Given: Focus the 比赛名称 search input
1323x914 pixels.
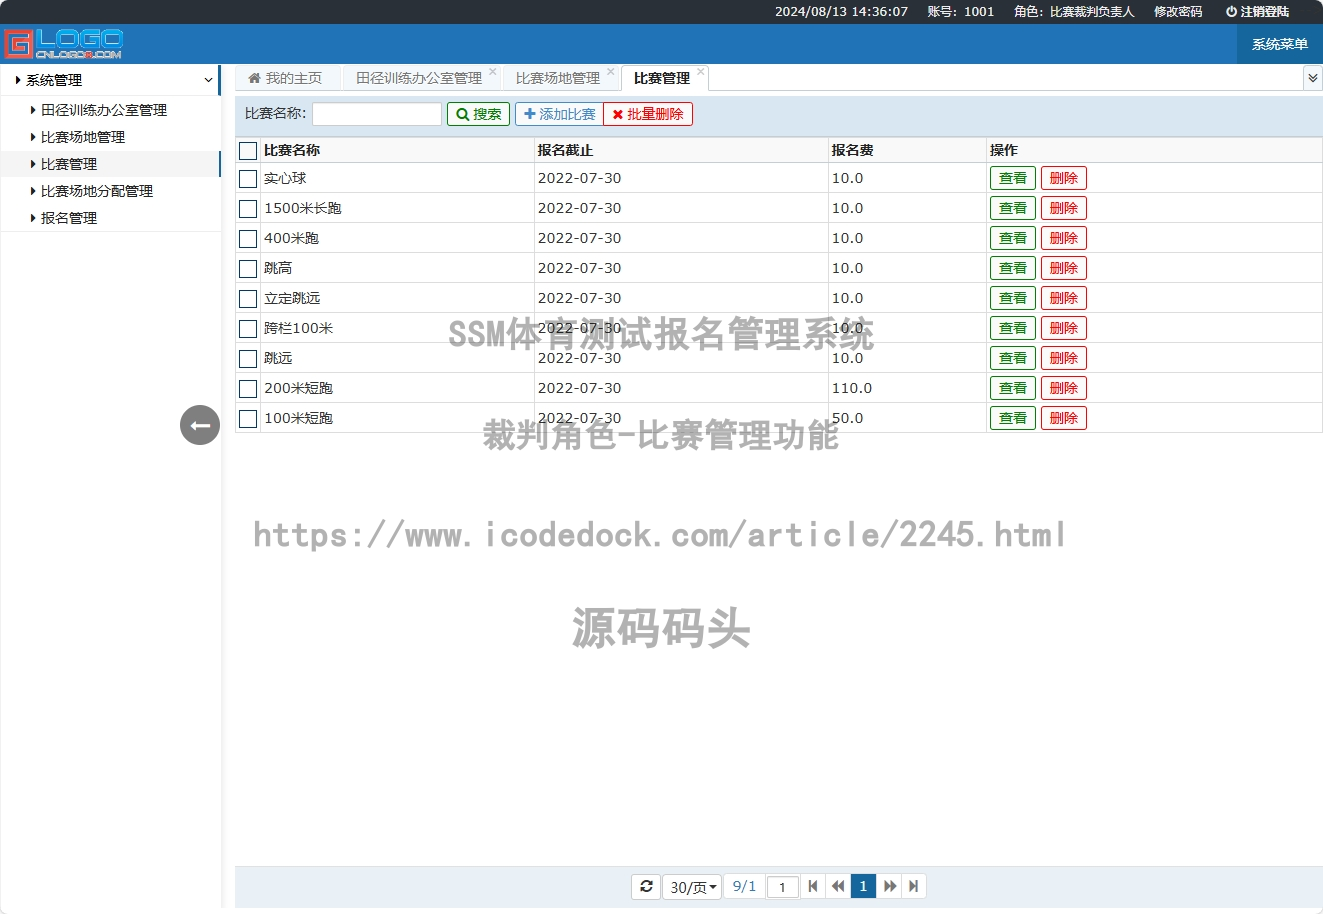Looking at the screenshot, I should coord(377,114).
